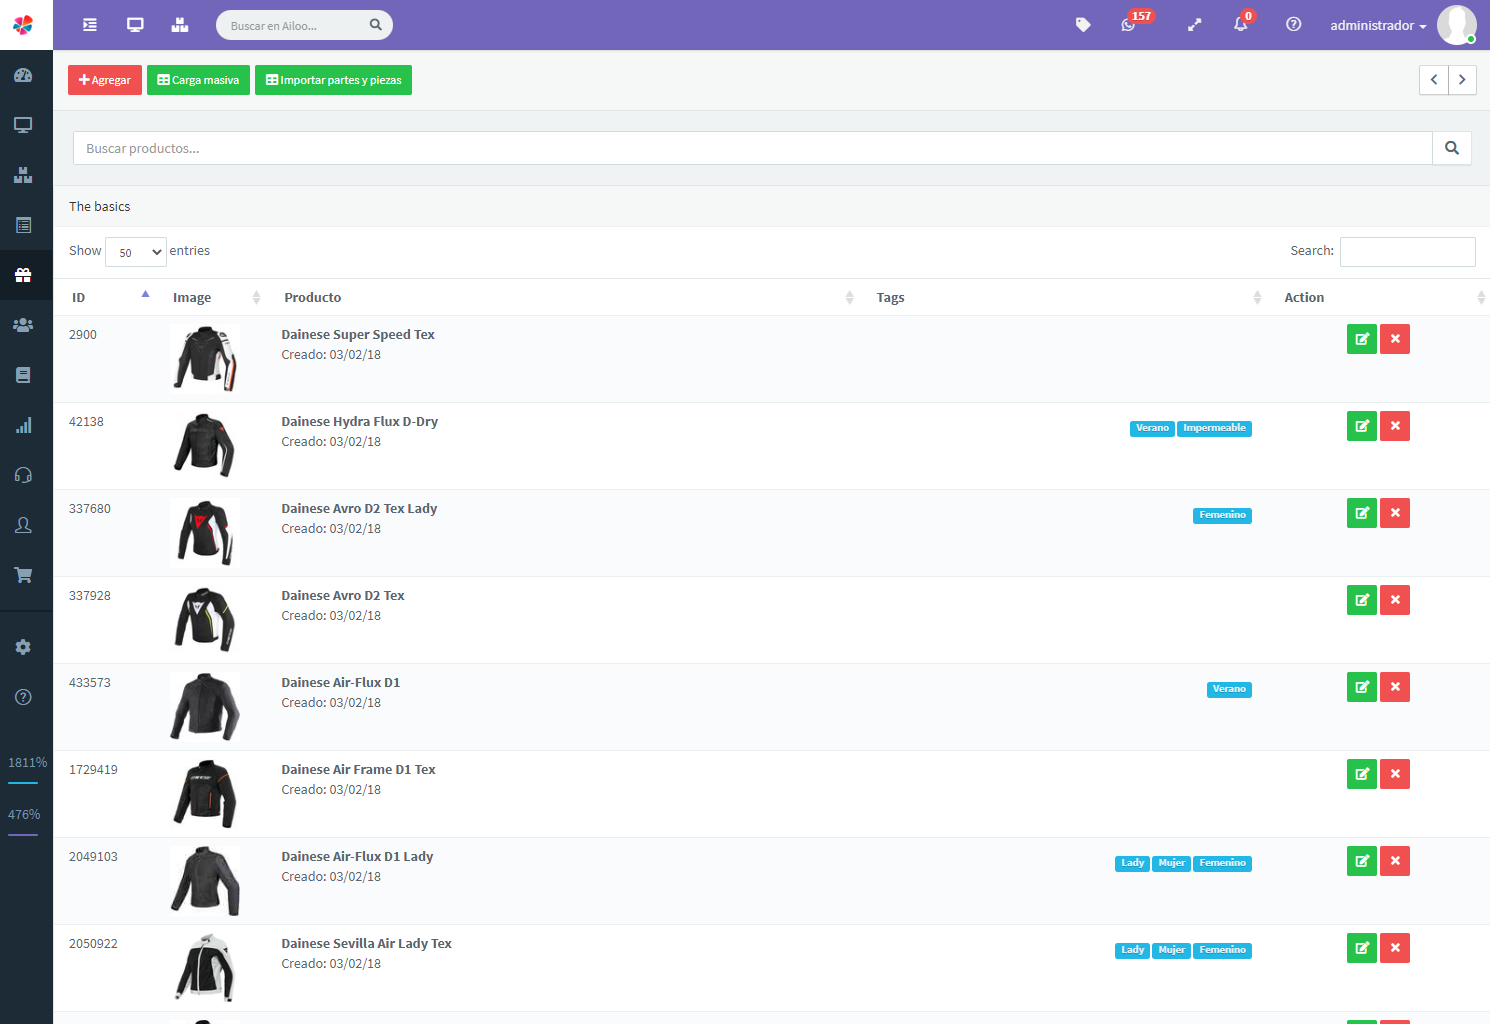Viewport: 1490px width, 1024px height.
Task: Open Dainese Avro D2 Tex thumbnail
Action: tap(205, 619)
